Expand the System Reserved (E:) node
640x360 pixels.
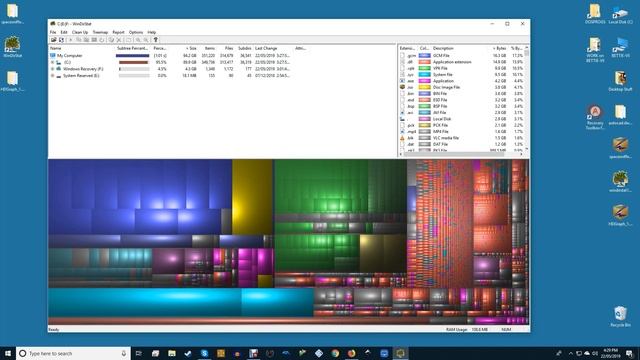52,76
